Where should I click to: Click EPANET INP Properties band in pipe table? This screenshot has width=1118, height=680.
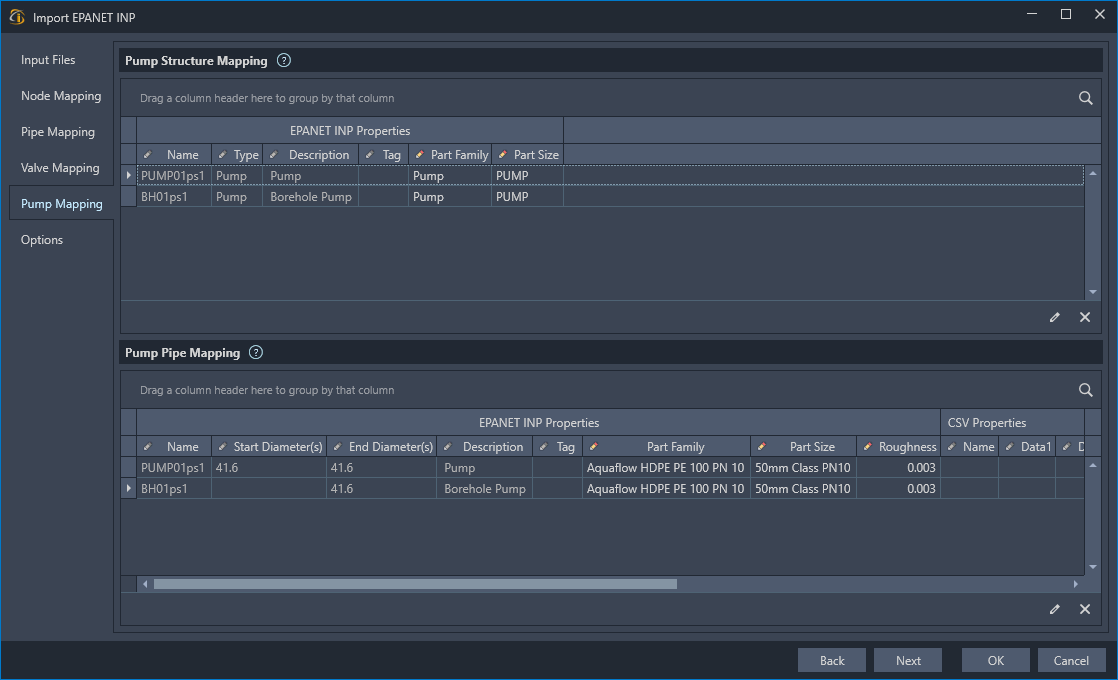coord(538,423)
